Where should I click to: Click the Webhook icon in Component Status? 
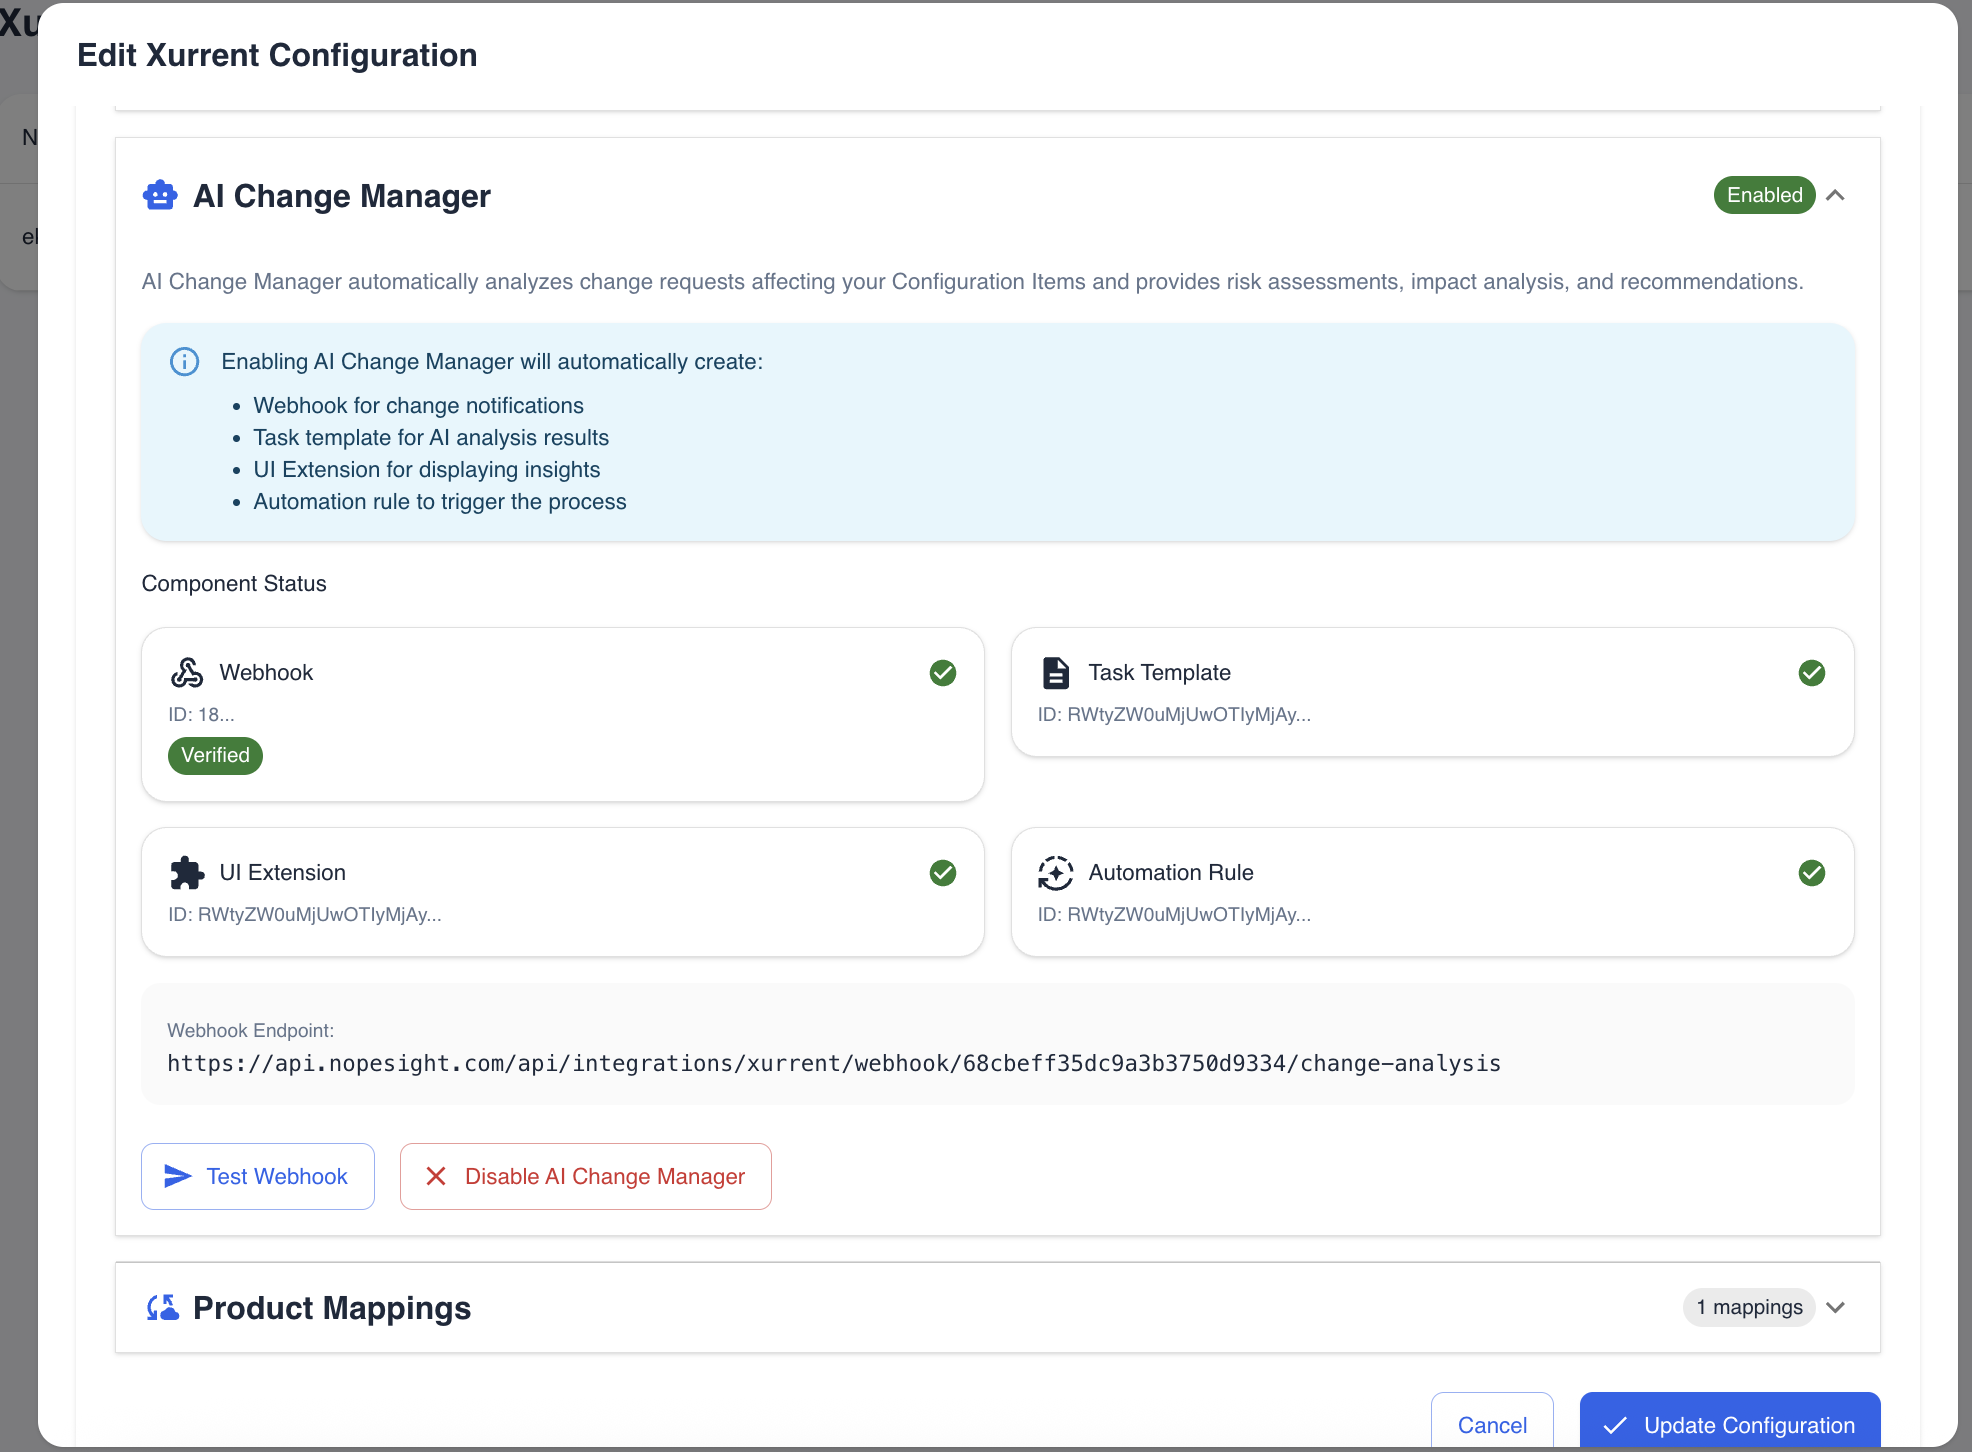coord(186,672)
